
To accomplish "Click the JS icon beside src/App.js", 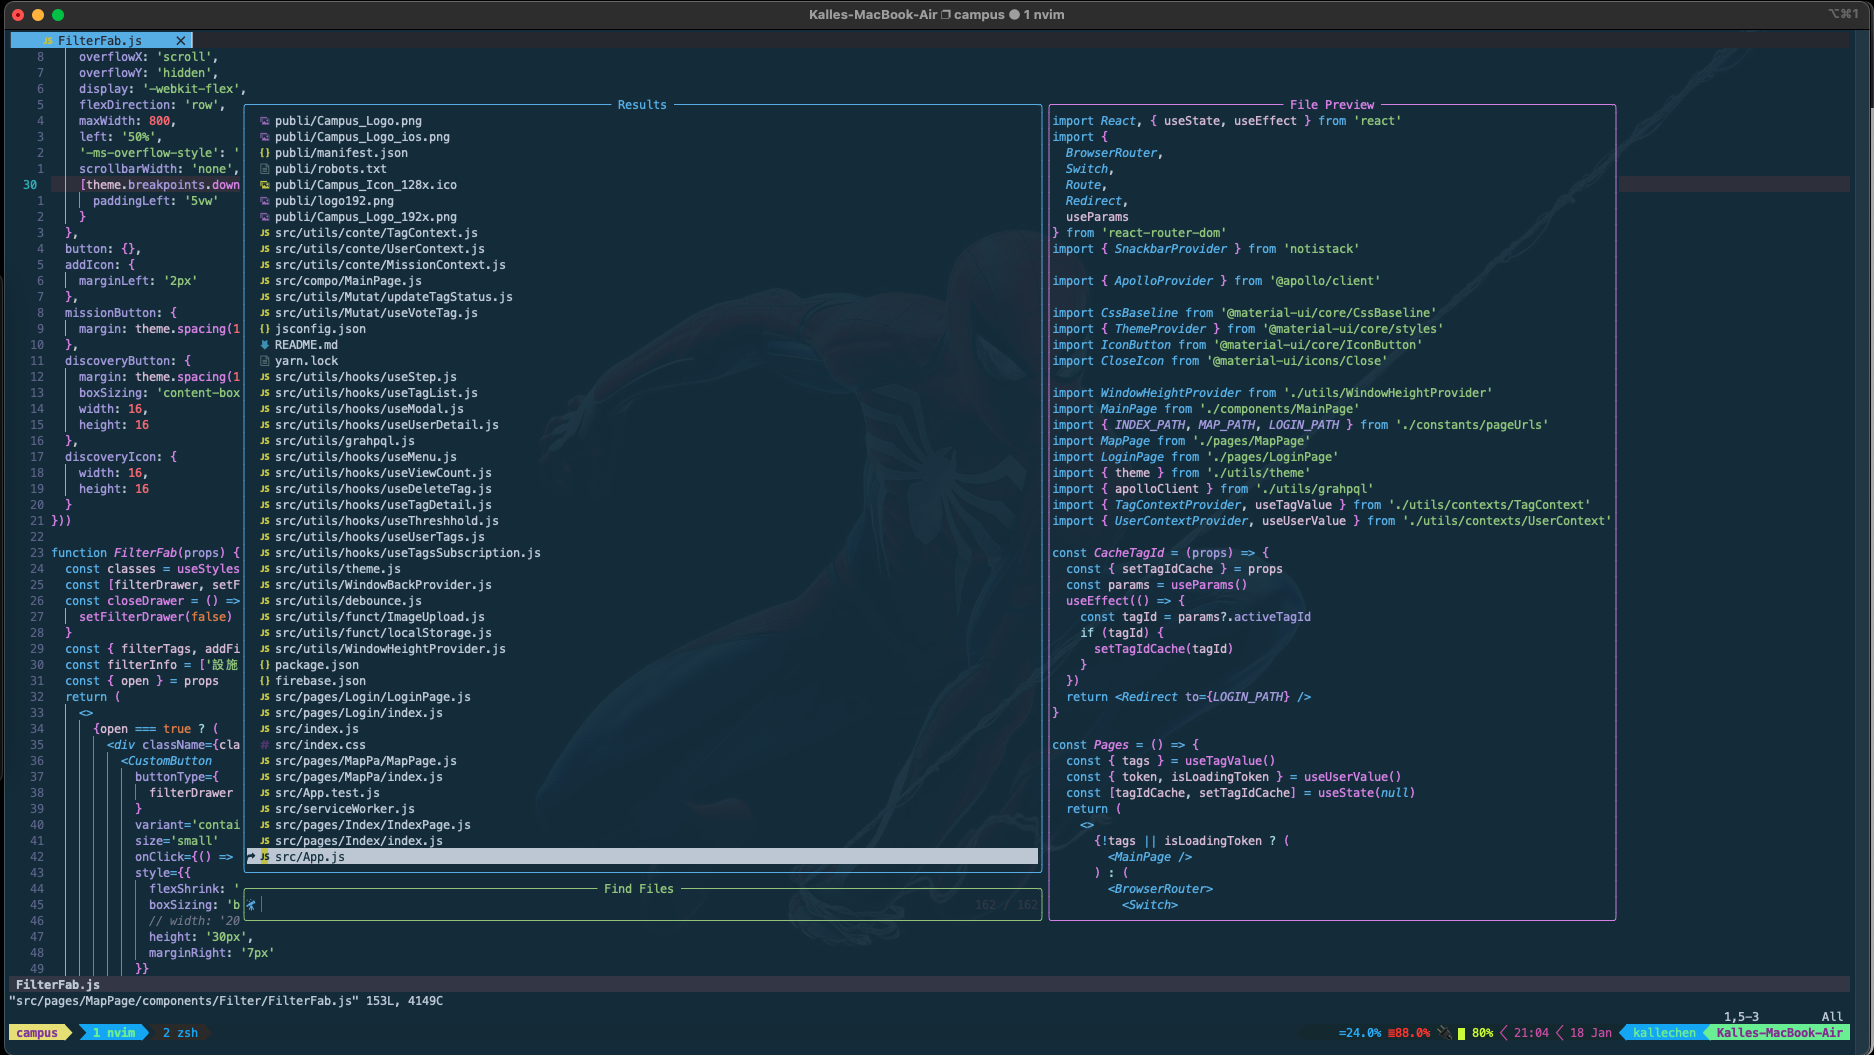I will click(265, 857).
